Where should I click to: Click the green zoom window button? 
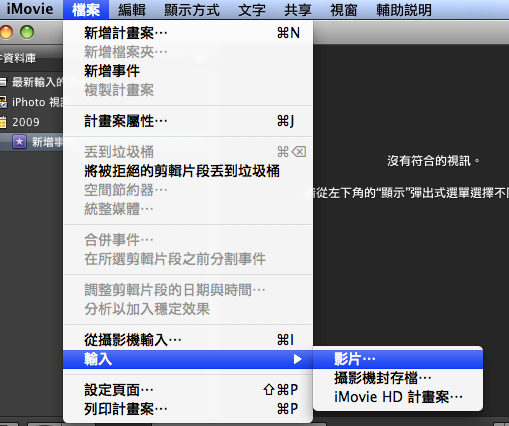tap(27, 32)
